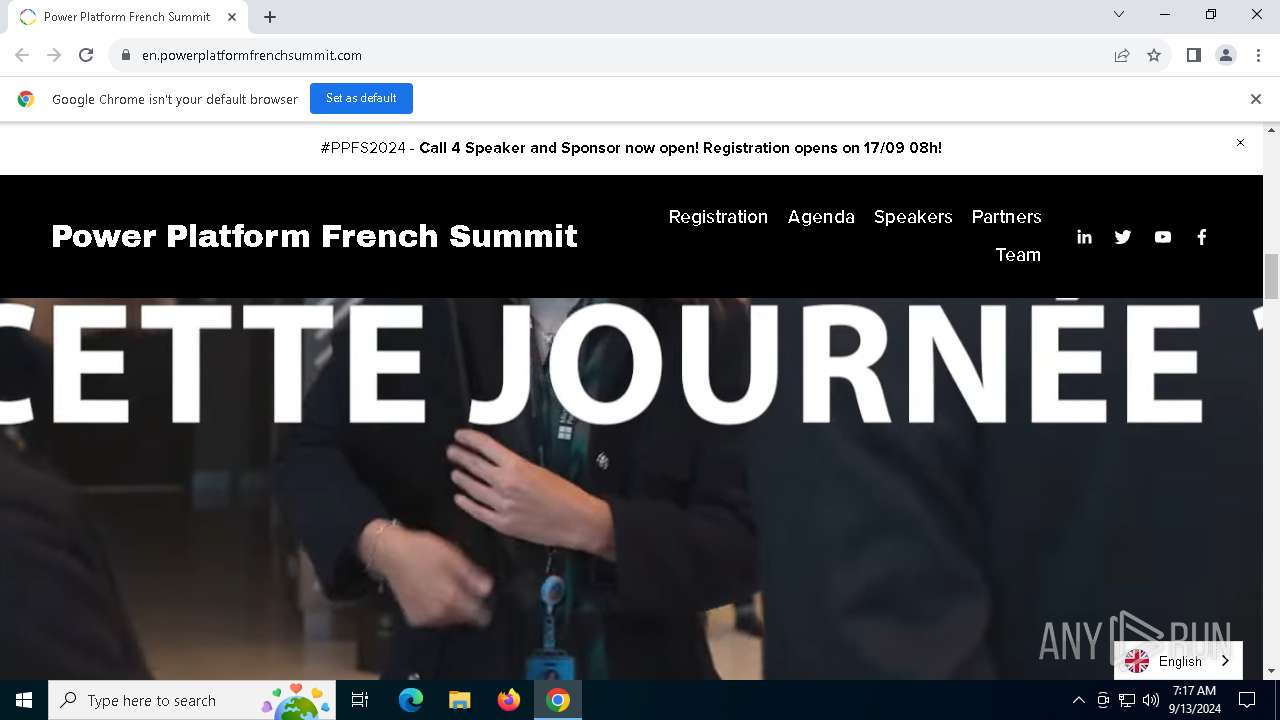Open the LinkedIn social icon
Image resolution: width=1280 pixels, height=720 pixels.
1084,237
